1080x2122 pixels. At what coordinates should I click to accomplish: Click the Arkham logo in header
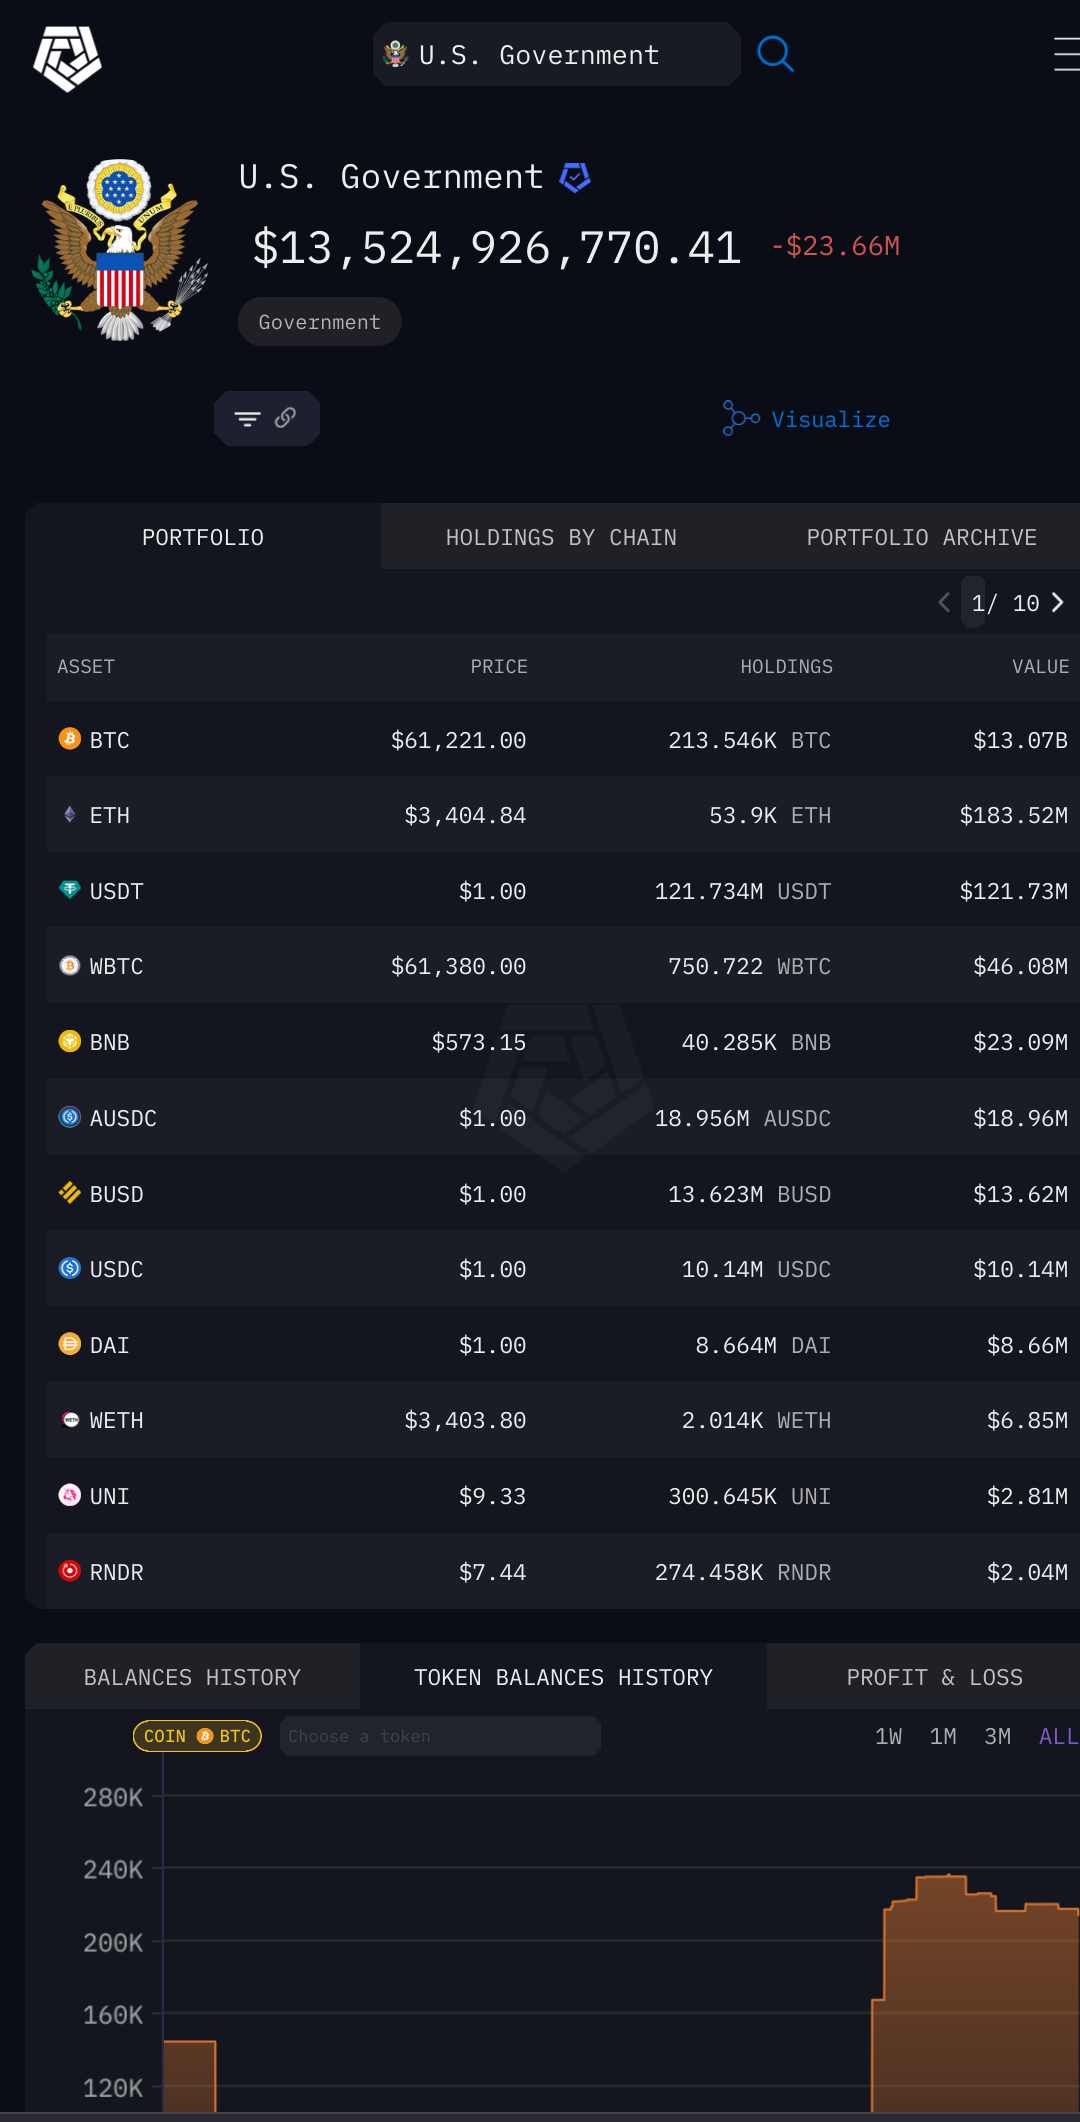[x=67, y=58]
